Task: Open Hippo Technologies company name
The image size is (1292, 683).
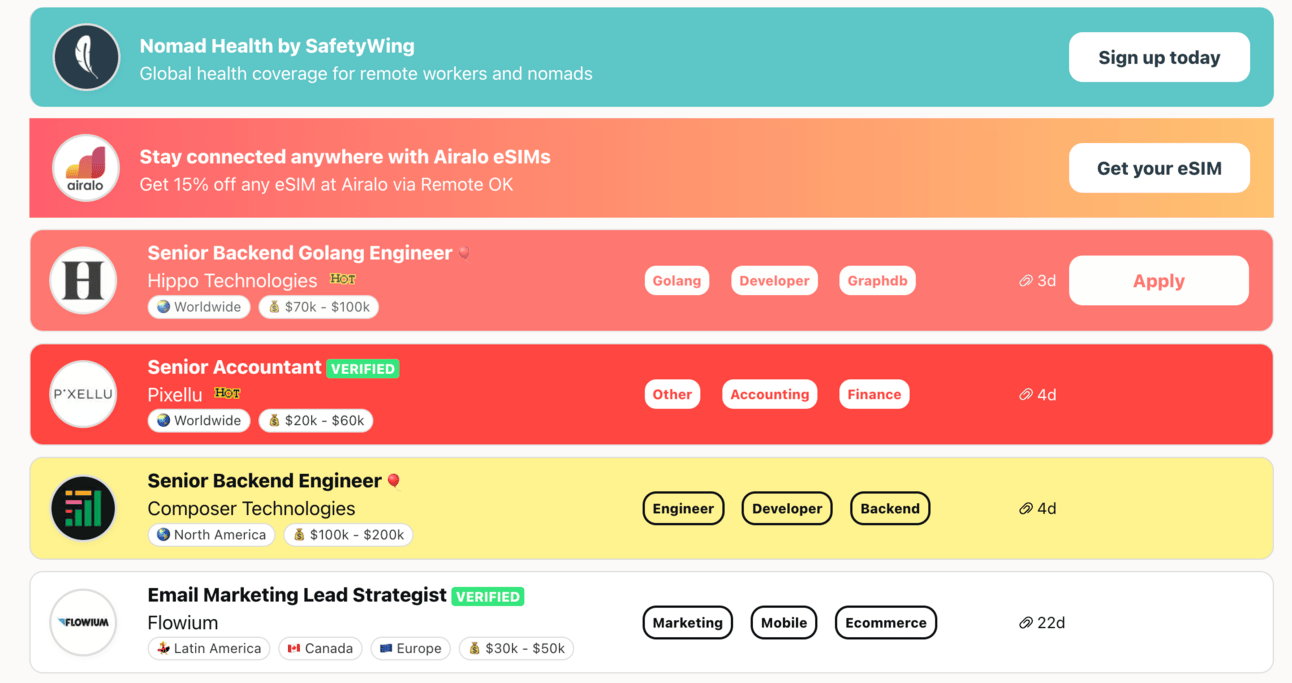Action: point(232,281)
